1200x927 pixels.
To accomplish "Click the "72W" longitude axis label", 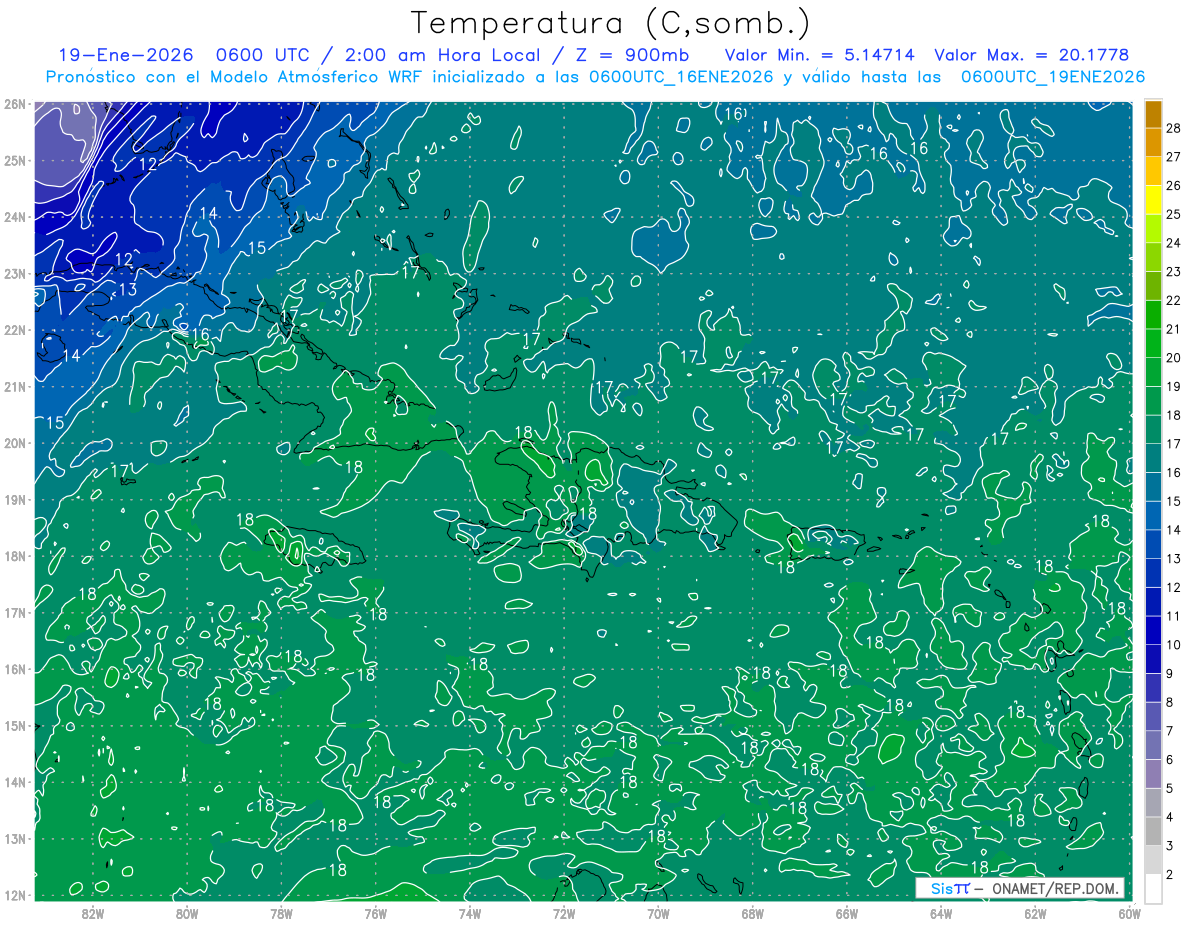I will (564, 913).
